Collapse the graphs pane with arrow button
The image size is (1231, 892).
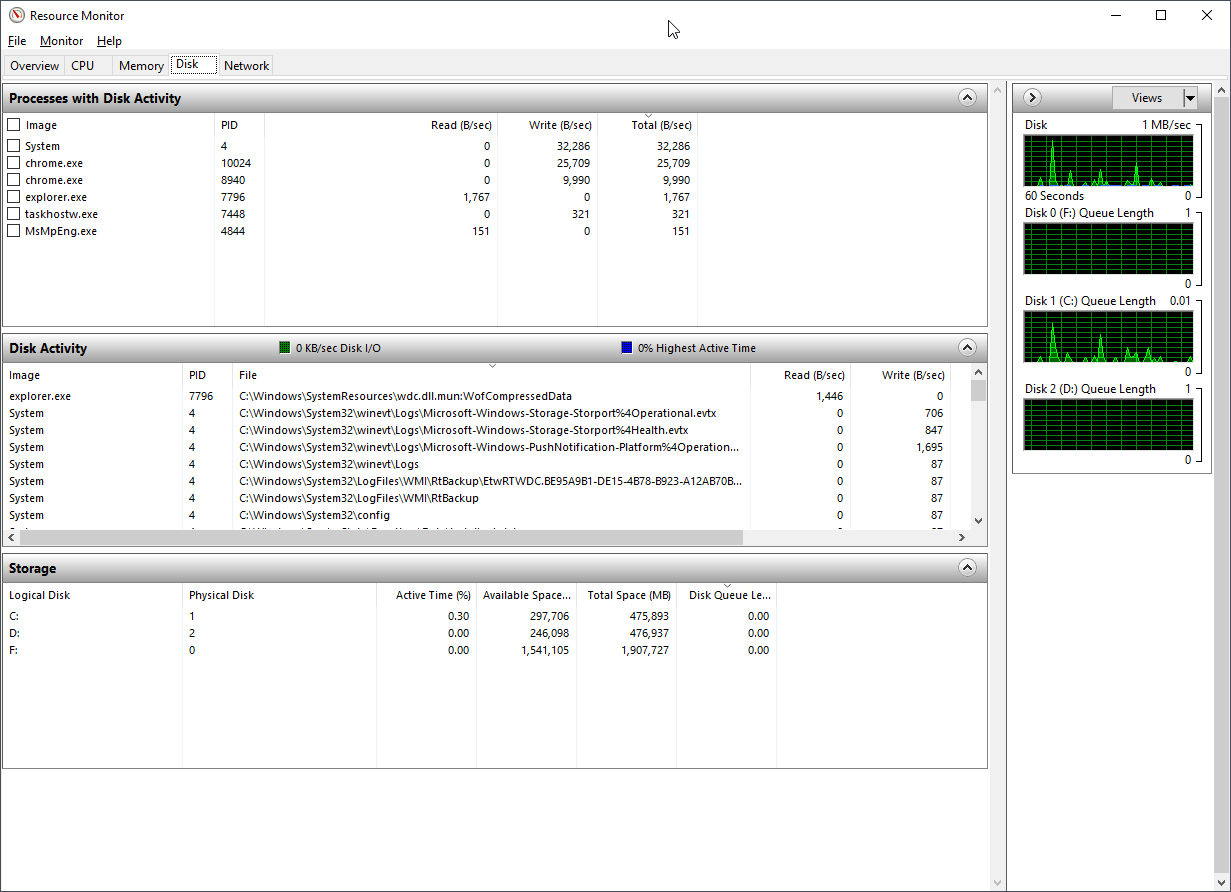1034,97
